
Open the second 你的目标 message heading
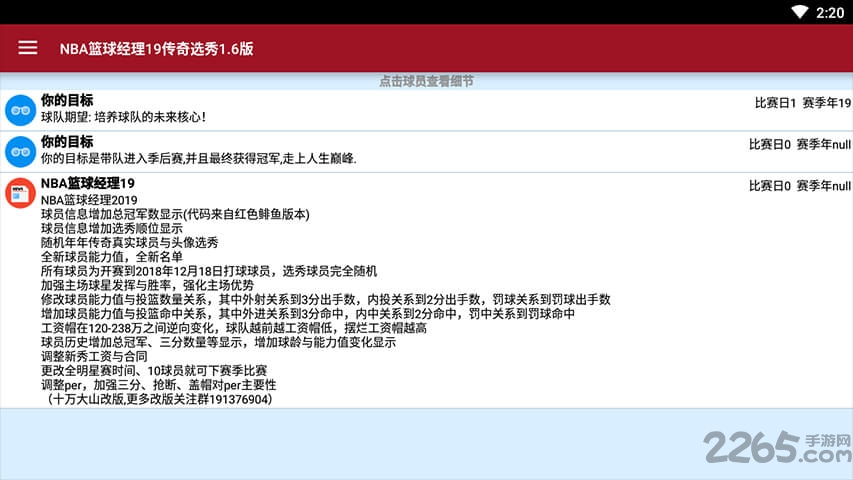(x=67, y=142)
